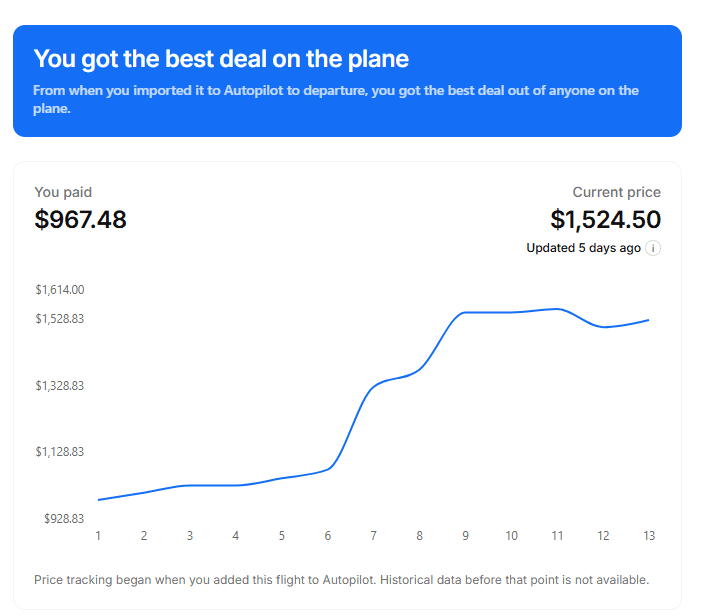Click day 13 on the x-axis
This screenshot has height=616, width=708.
click(649, 536)
